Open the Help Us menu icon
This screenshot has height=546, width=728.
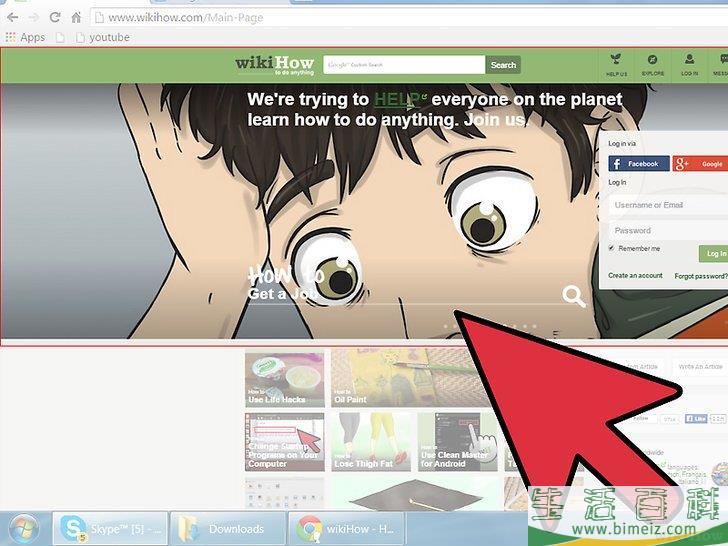coord(616,65)
